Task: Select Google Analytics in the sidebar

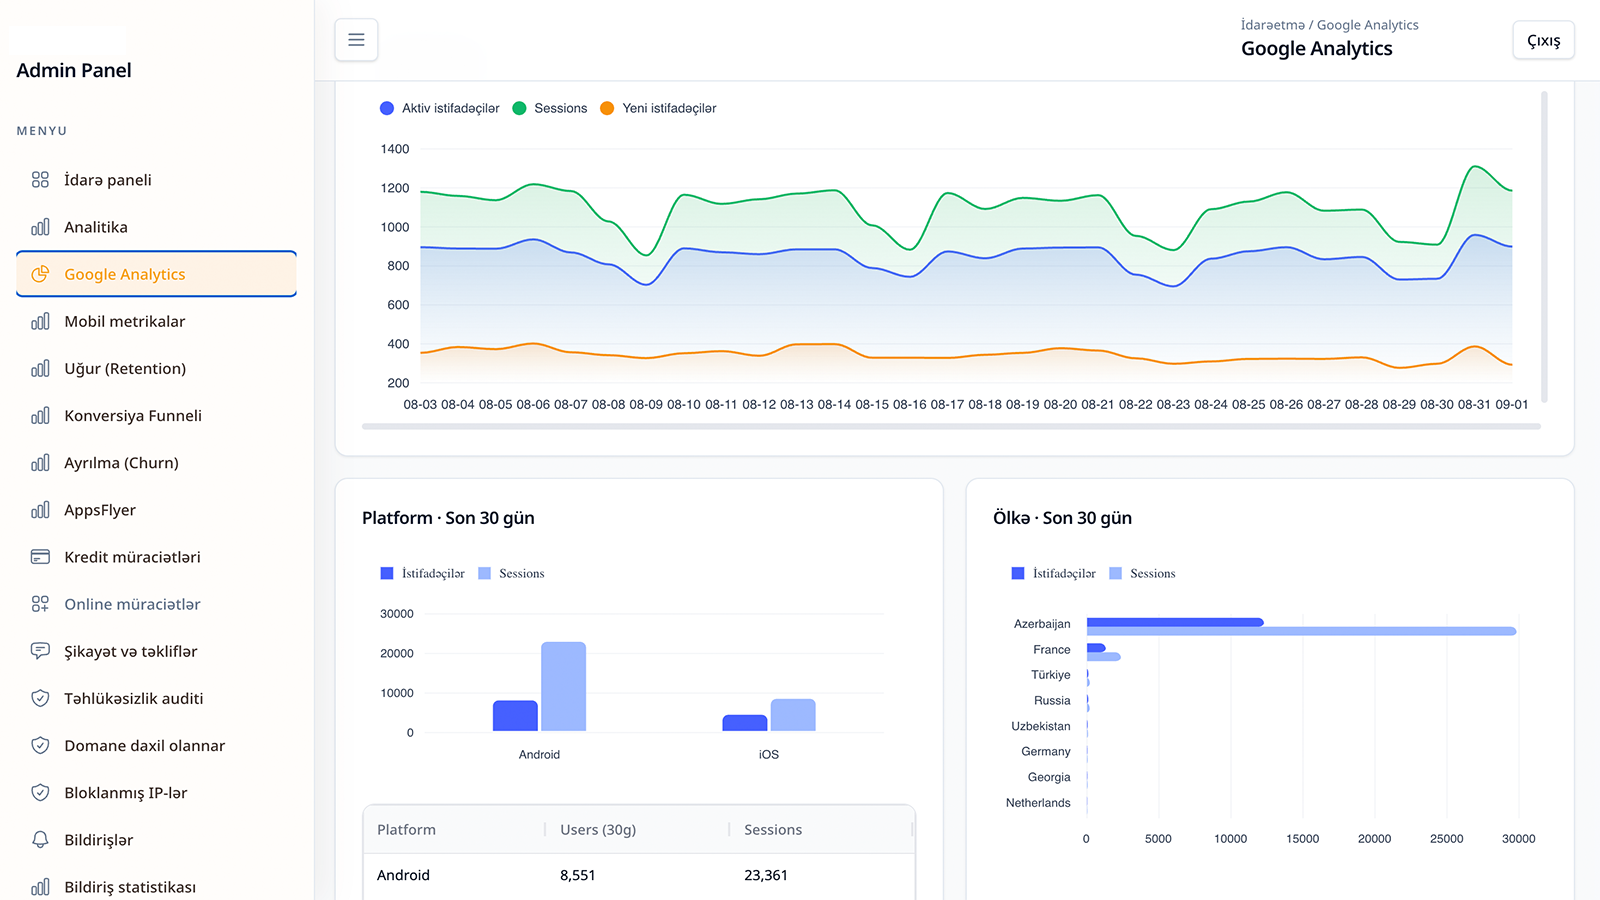Action: (157, 274)
